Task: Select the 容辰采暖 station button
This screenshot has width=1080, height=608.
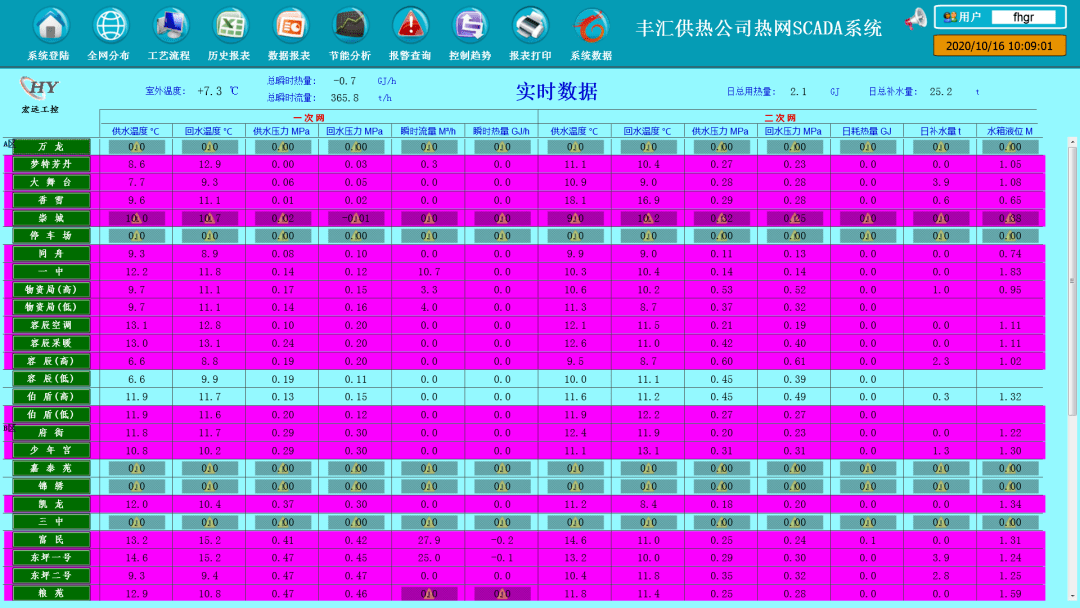Action: [52, 343]
